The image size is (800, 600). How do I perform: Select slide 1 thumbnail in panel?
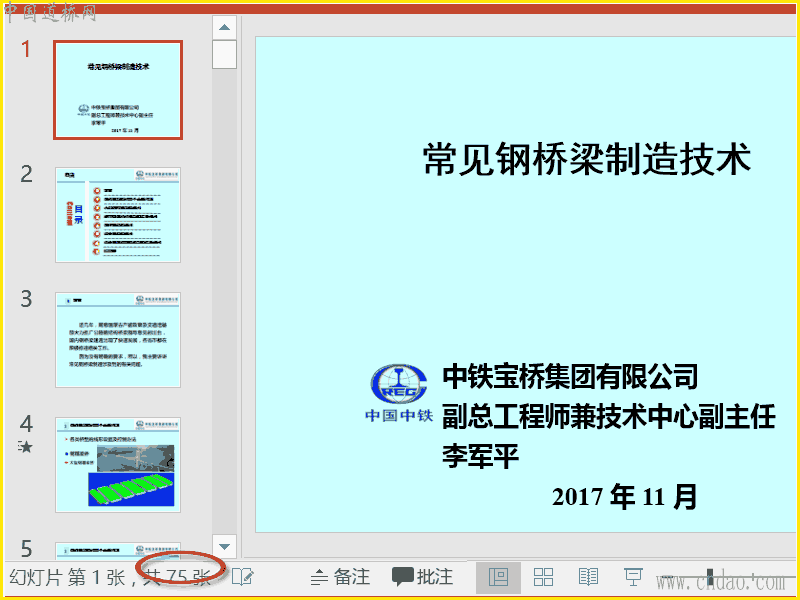click(x=118, y=90)
